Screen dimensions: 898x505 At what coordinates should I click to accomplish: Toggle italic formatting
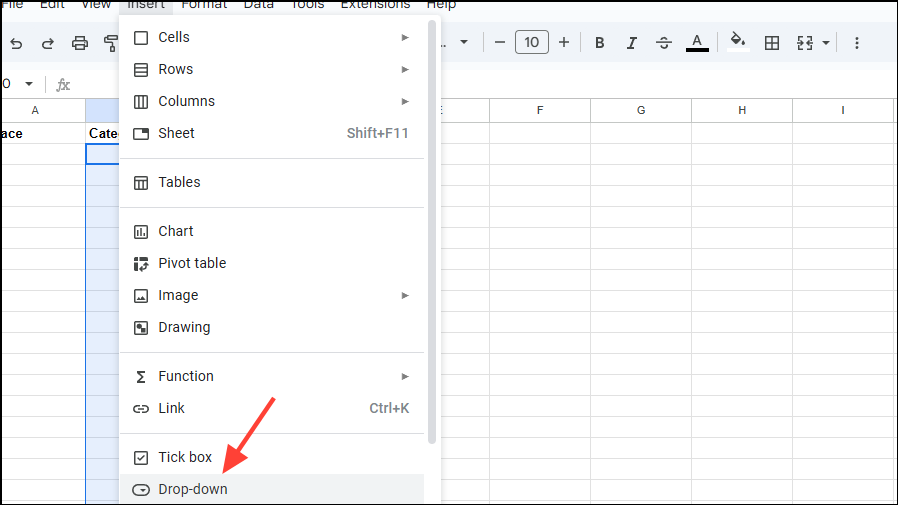[x=632, y=43]
